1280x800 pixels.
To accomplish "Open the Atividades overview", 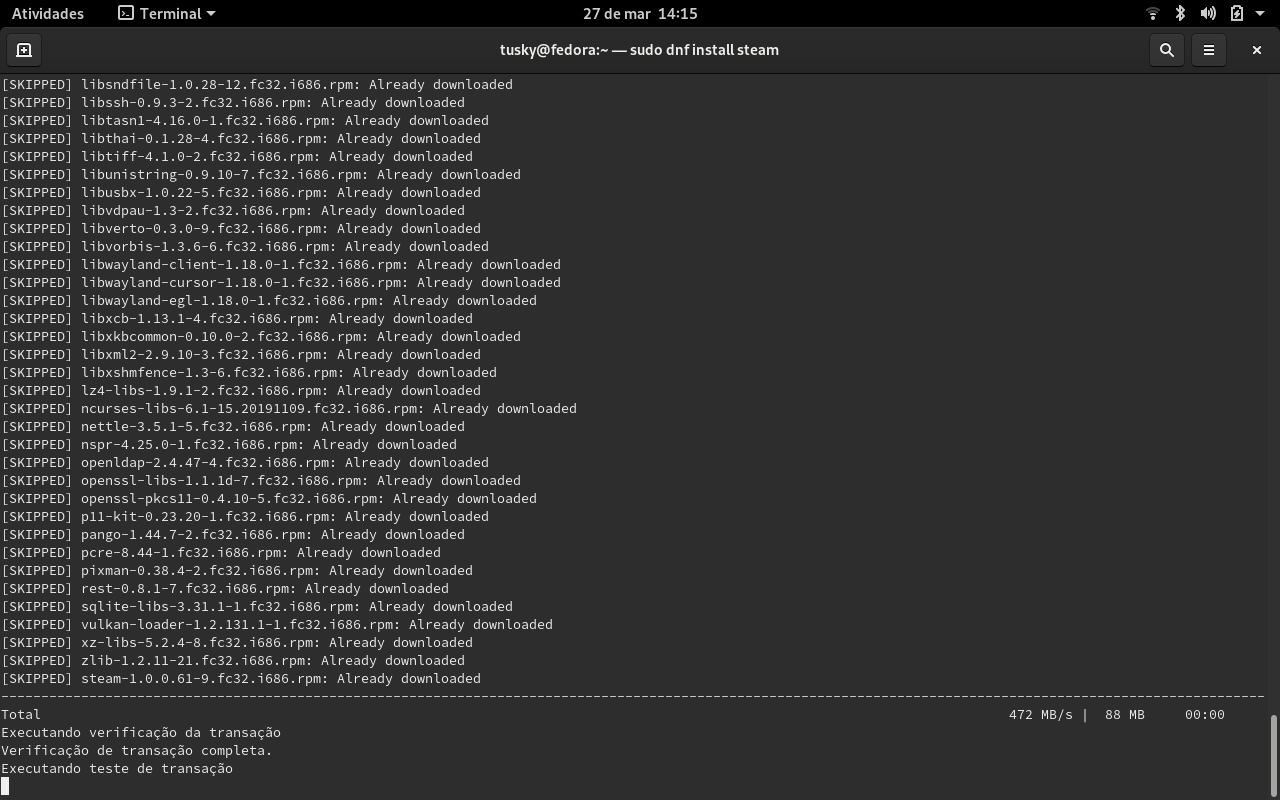I will [47, 14].
